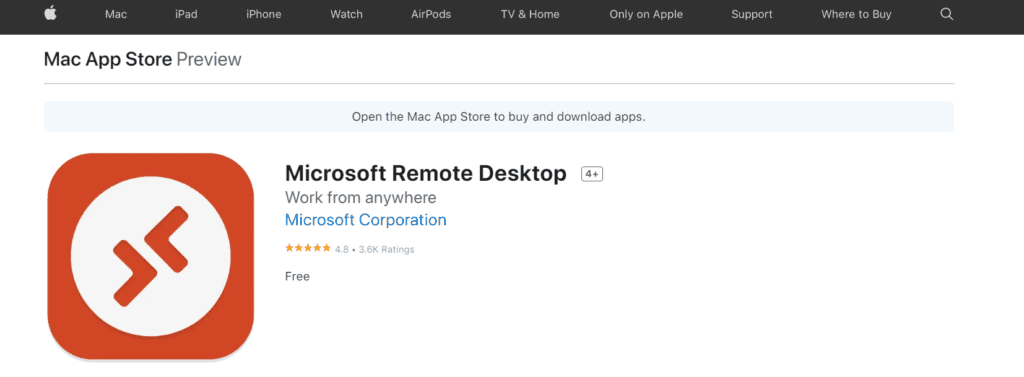Click the 4+ age rating badge
The width and height of the screenshot is (1024, 377).
[x=592, y=174]
